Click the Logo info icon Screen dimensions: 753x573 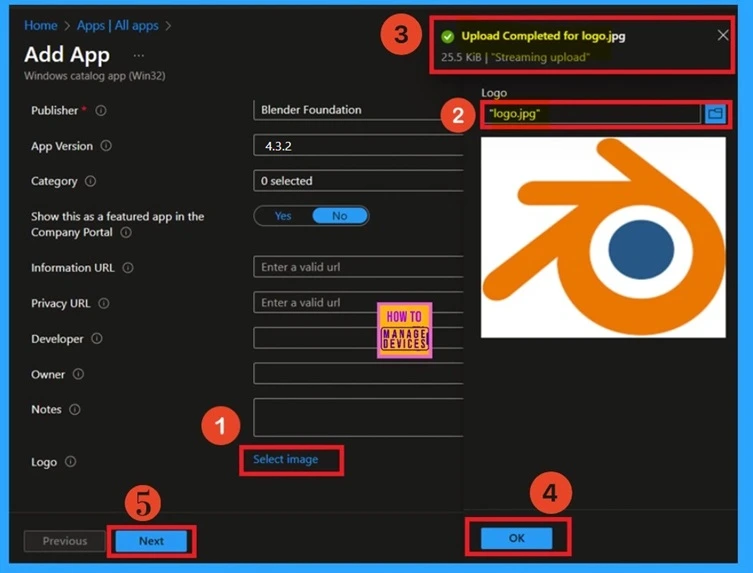click(x=70, y=462)
